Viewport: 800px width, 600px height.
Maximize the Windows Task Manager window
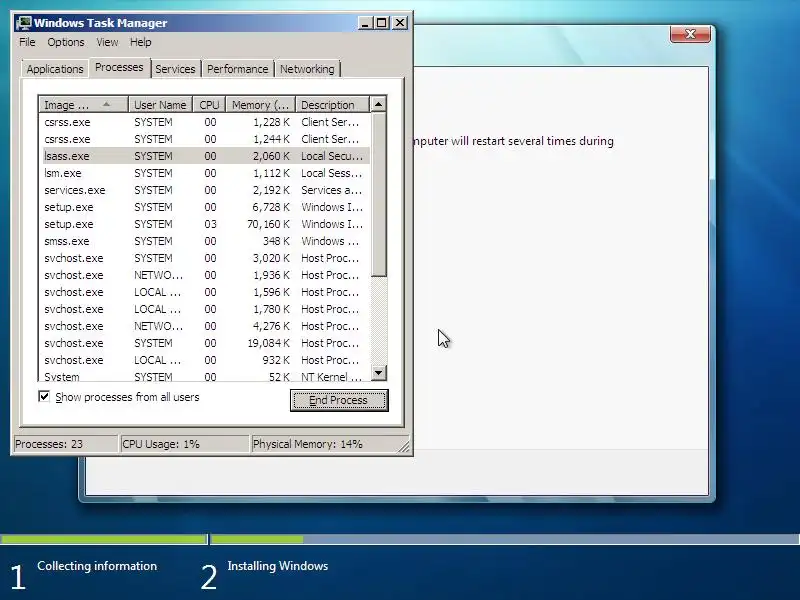click(x=382, y=23)
